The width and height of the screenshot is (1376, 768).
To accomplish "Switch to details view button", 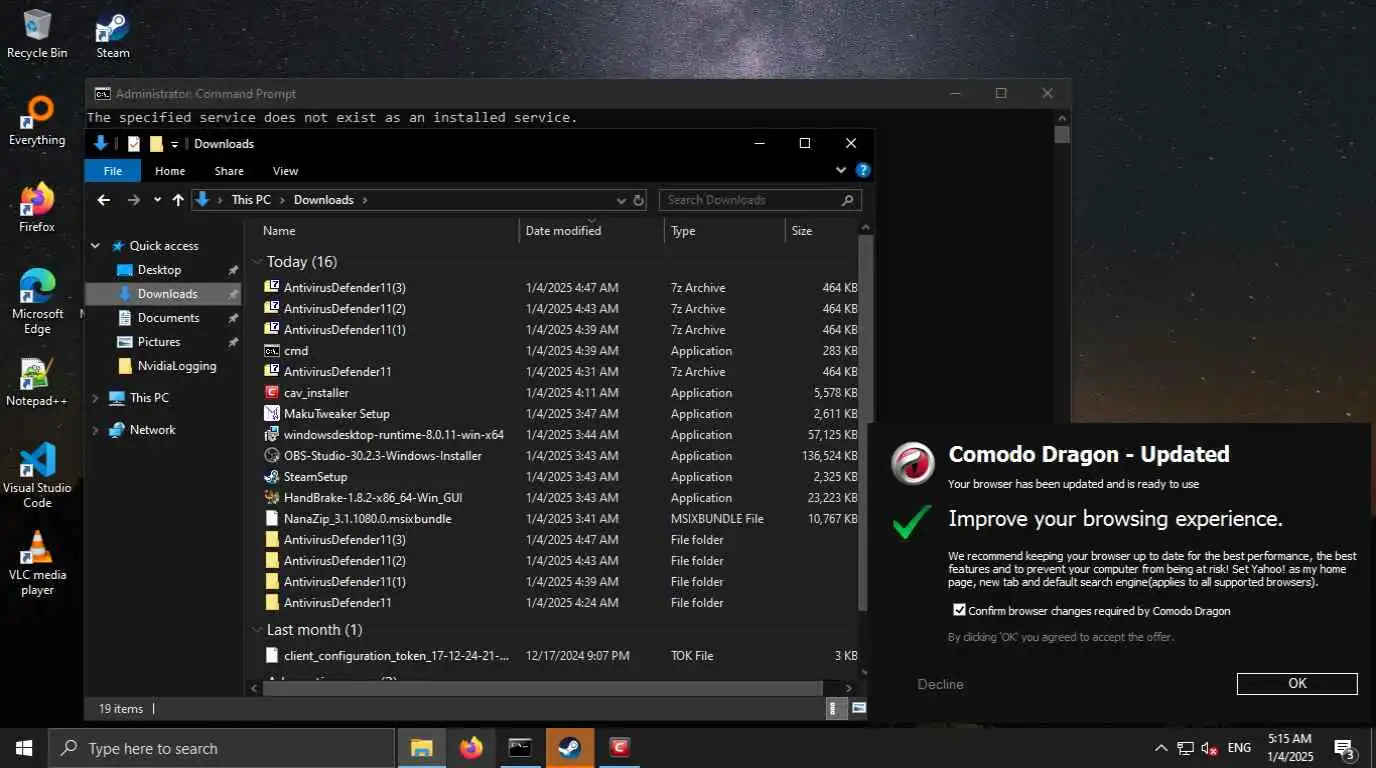I will pyautogui.click(x=837, y=709).
